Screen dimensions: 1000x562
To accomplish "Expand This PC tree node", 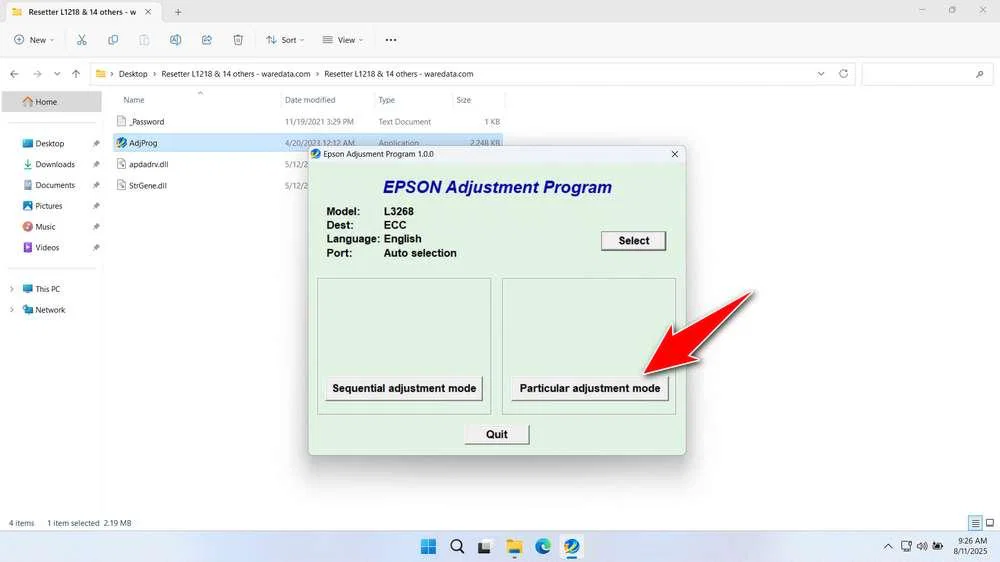I will coord(11,289).
